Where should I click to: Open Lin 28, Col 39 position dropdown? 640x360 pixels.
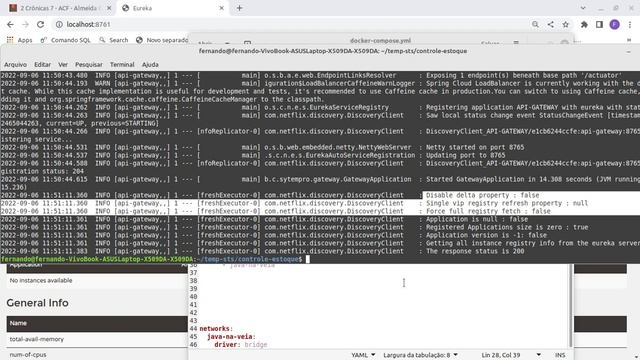(x=511, y=355)
